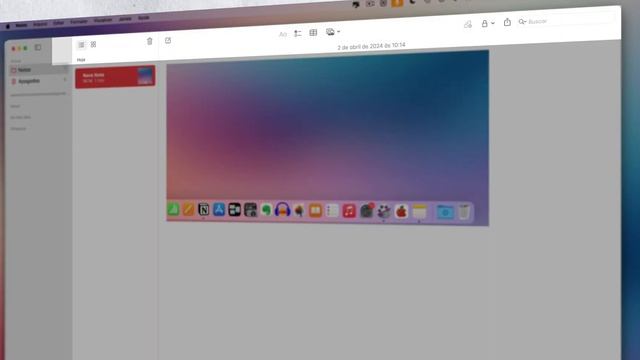Open the Visualizar menu

pos(103,20)
